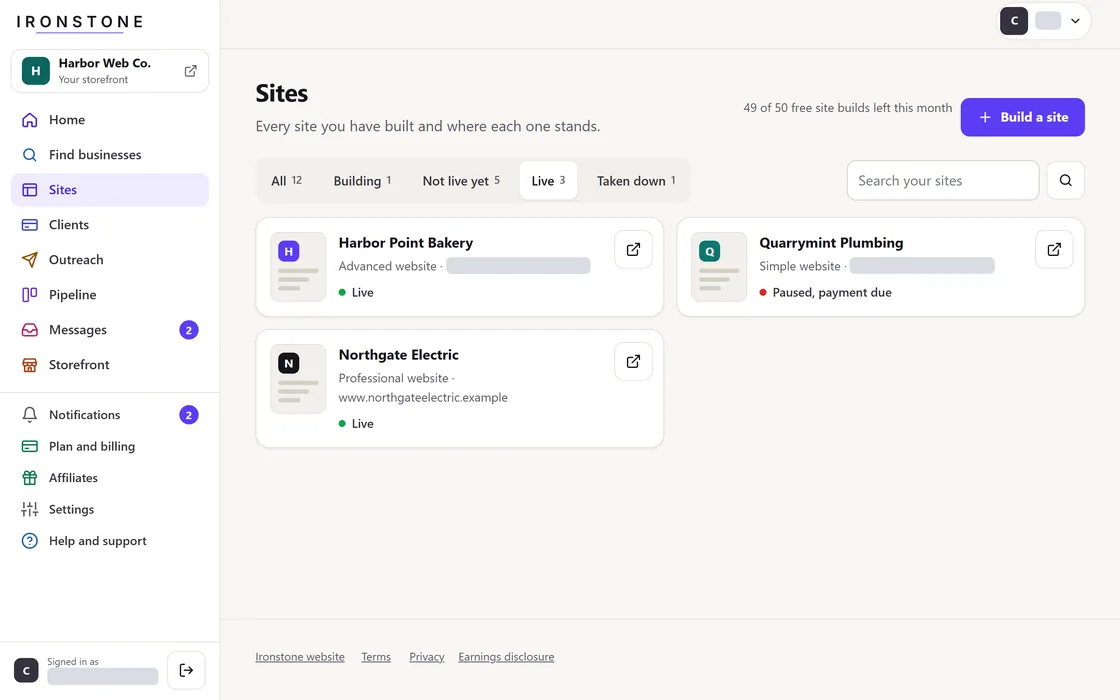The image size is (1120, 700).
Task: Click the Outreach paper plane icon
Action: point(29,260)
